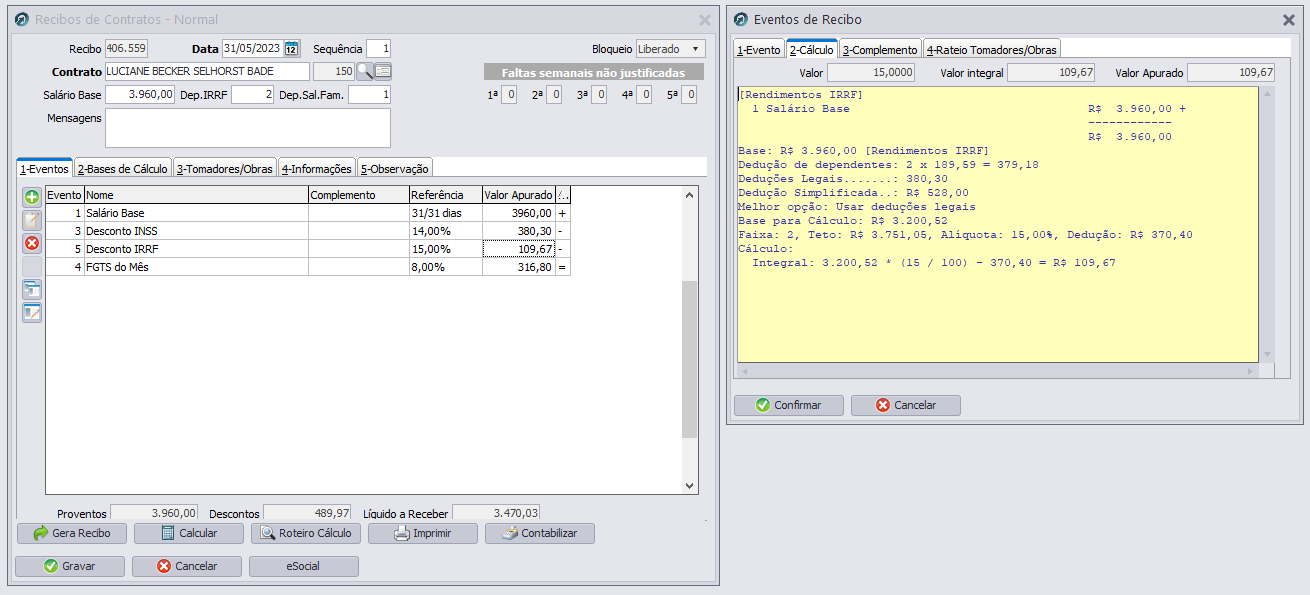Select the 1-Eventos tab
The image size is (1310, 595).
point(45,168)
